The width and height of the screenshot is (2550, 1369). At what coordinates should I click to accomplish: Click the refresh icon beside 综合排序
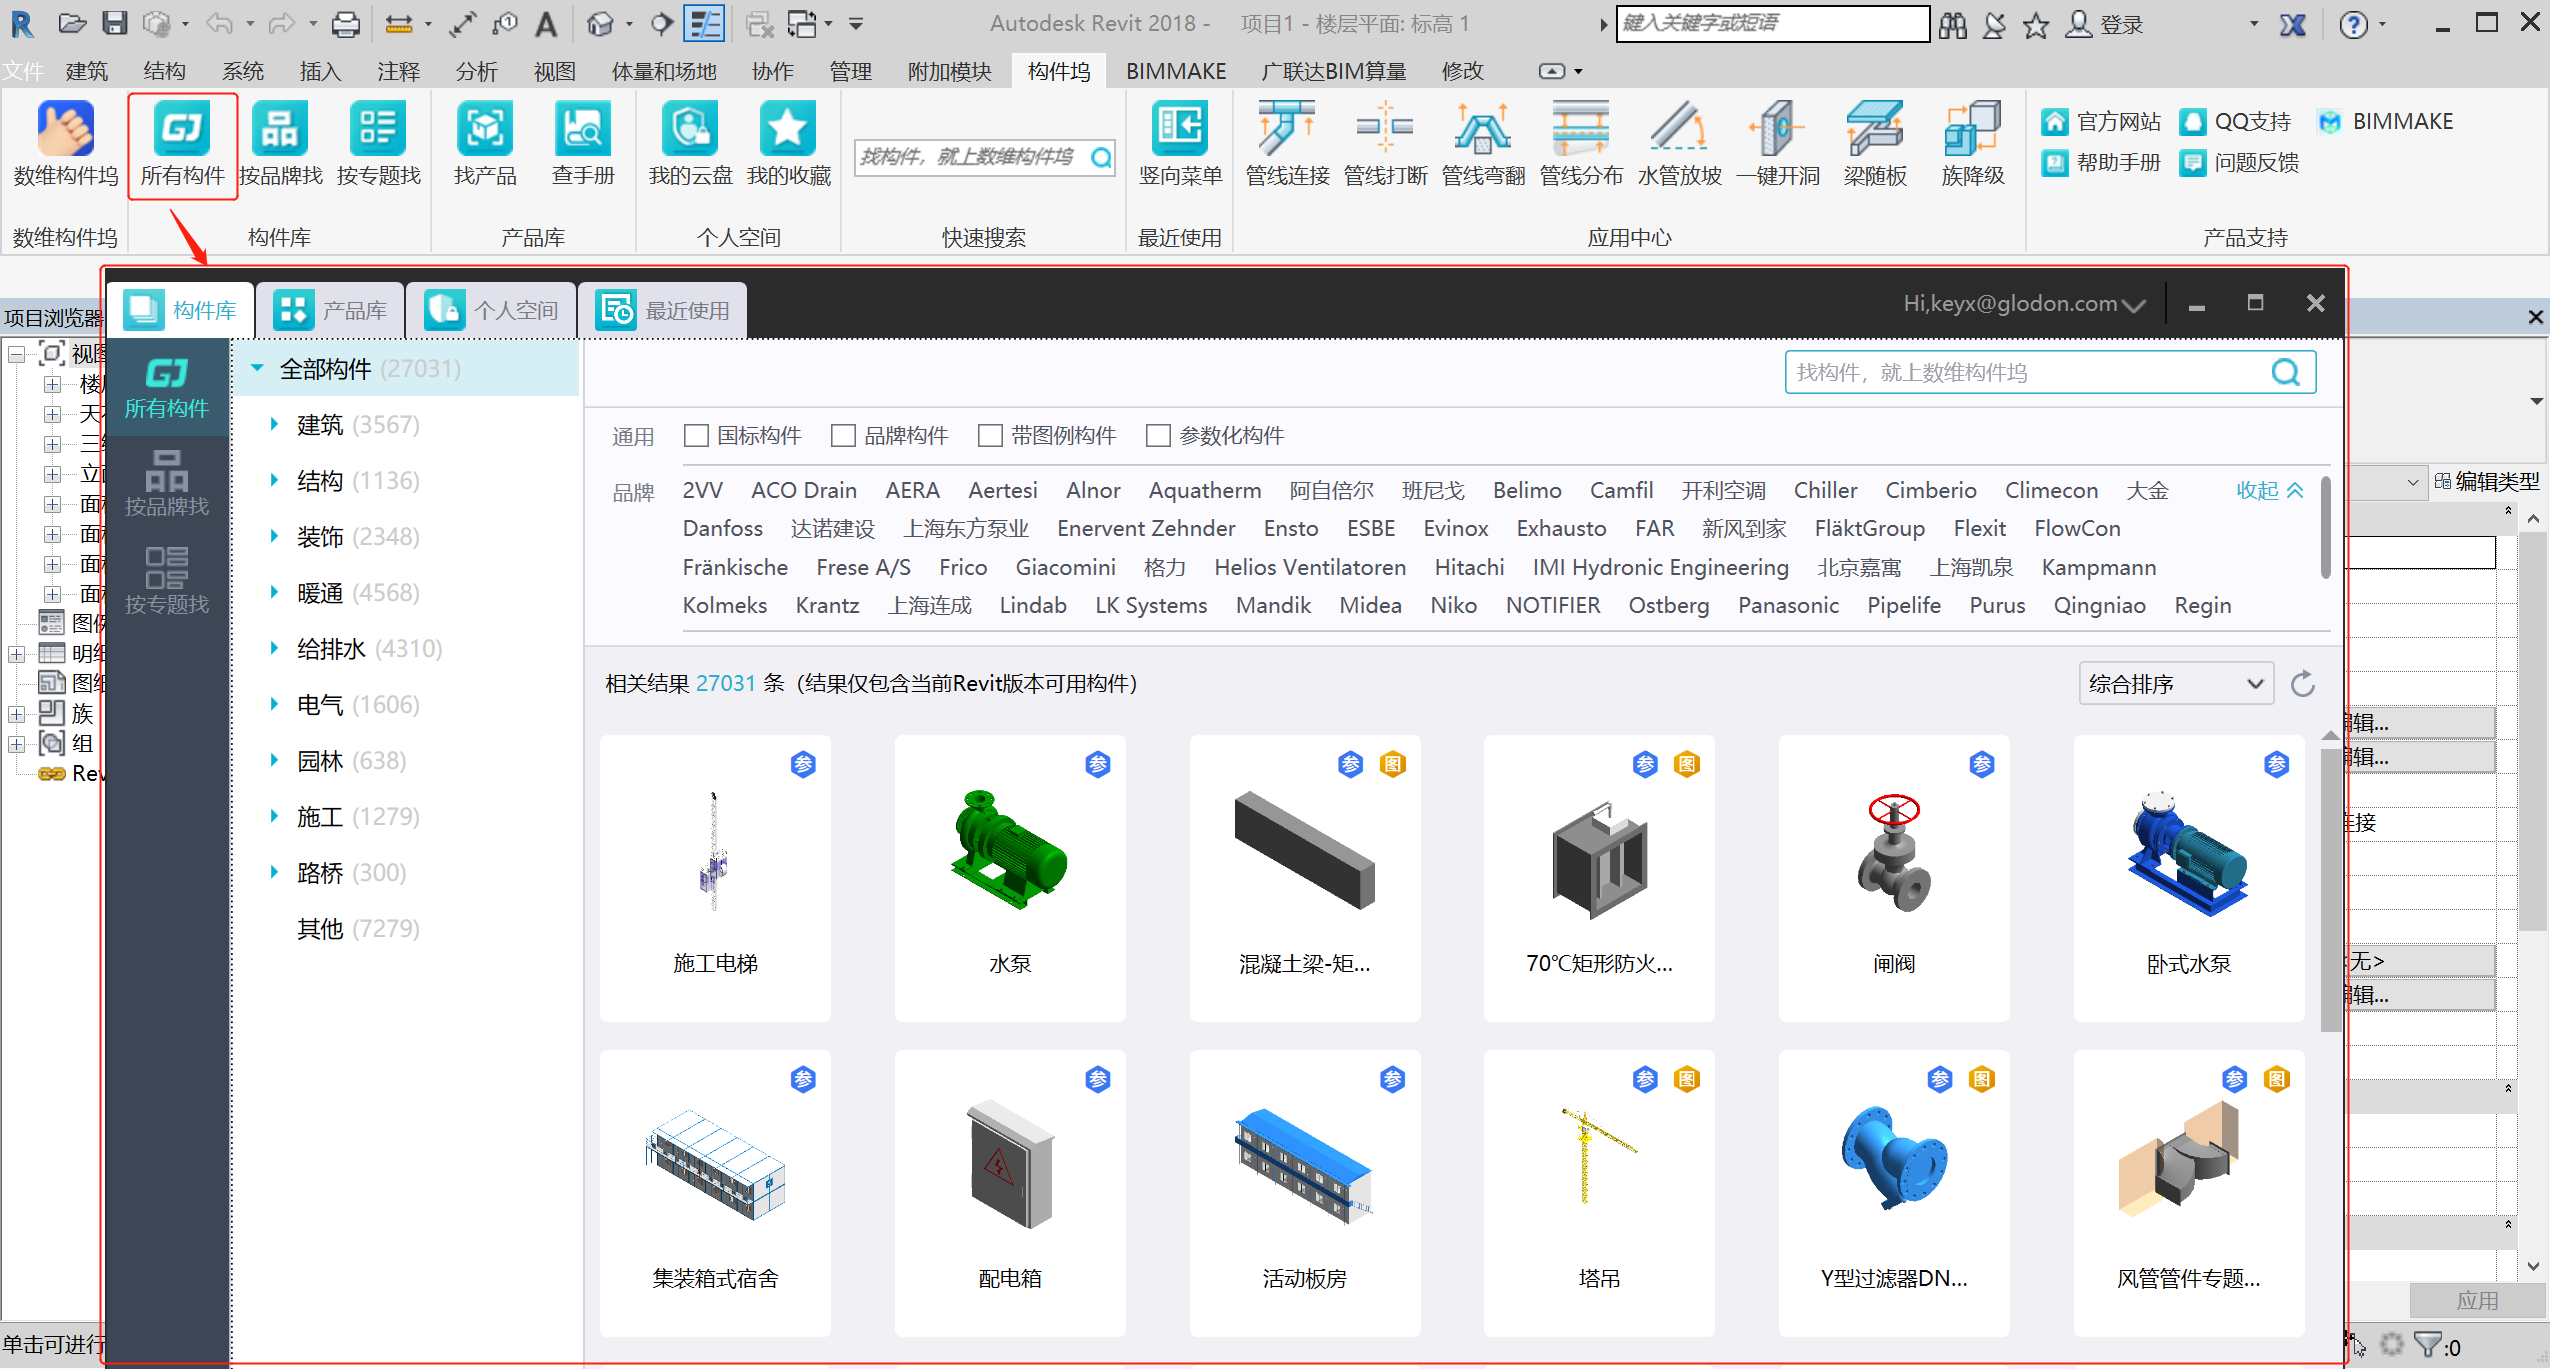click(2303, 684)
